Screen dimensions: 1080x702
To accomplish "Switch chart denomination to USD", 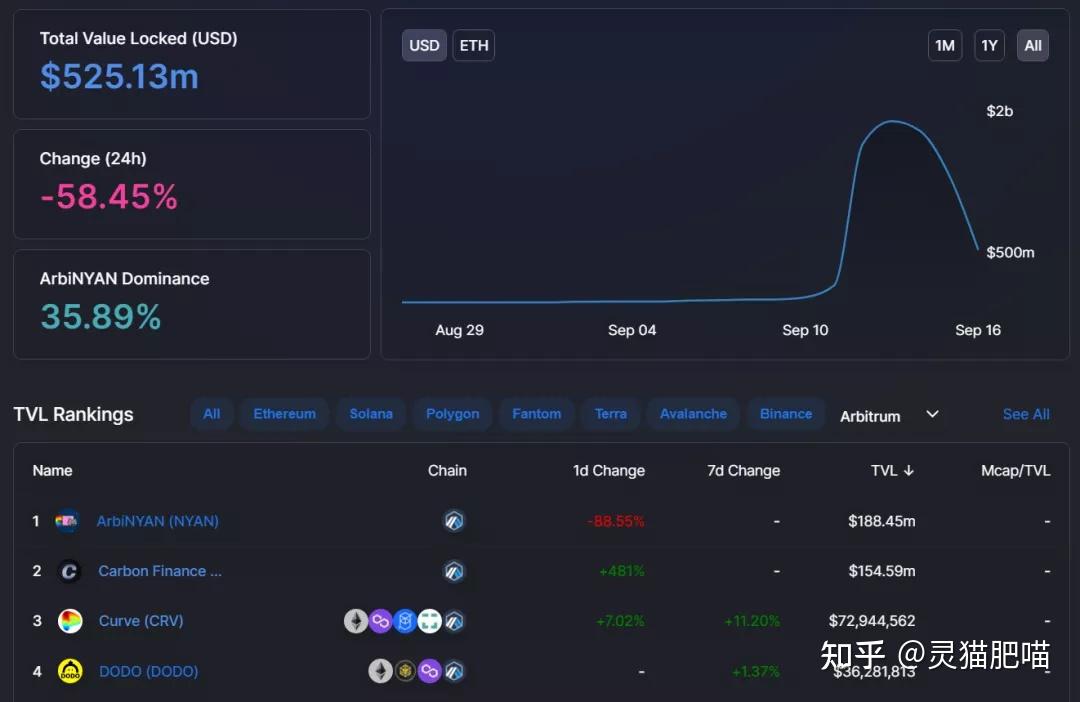I will click(424, 45).
